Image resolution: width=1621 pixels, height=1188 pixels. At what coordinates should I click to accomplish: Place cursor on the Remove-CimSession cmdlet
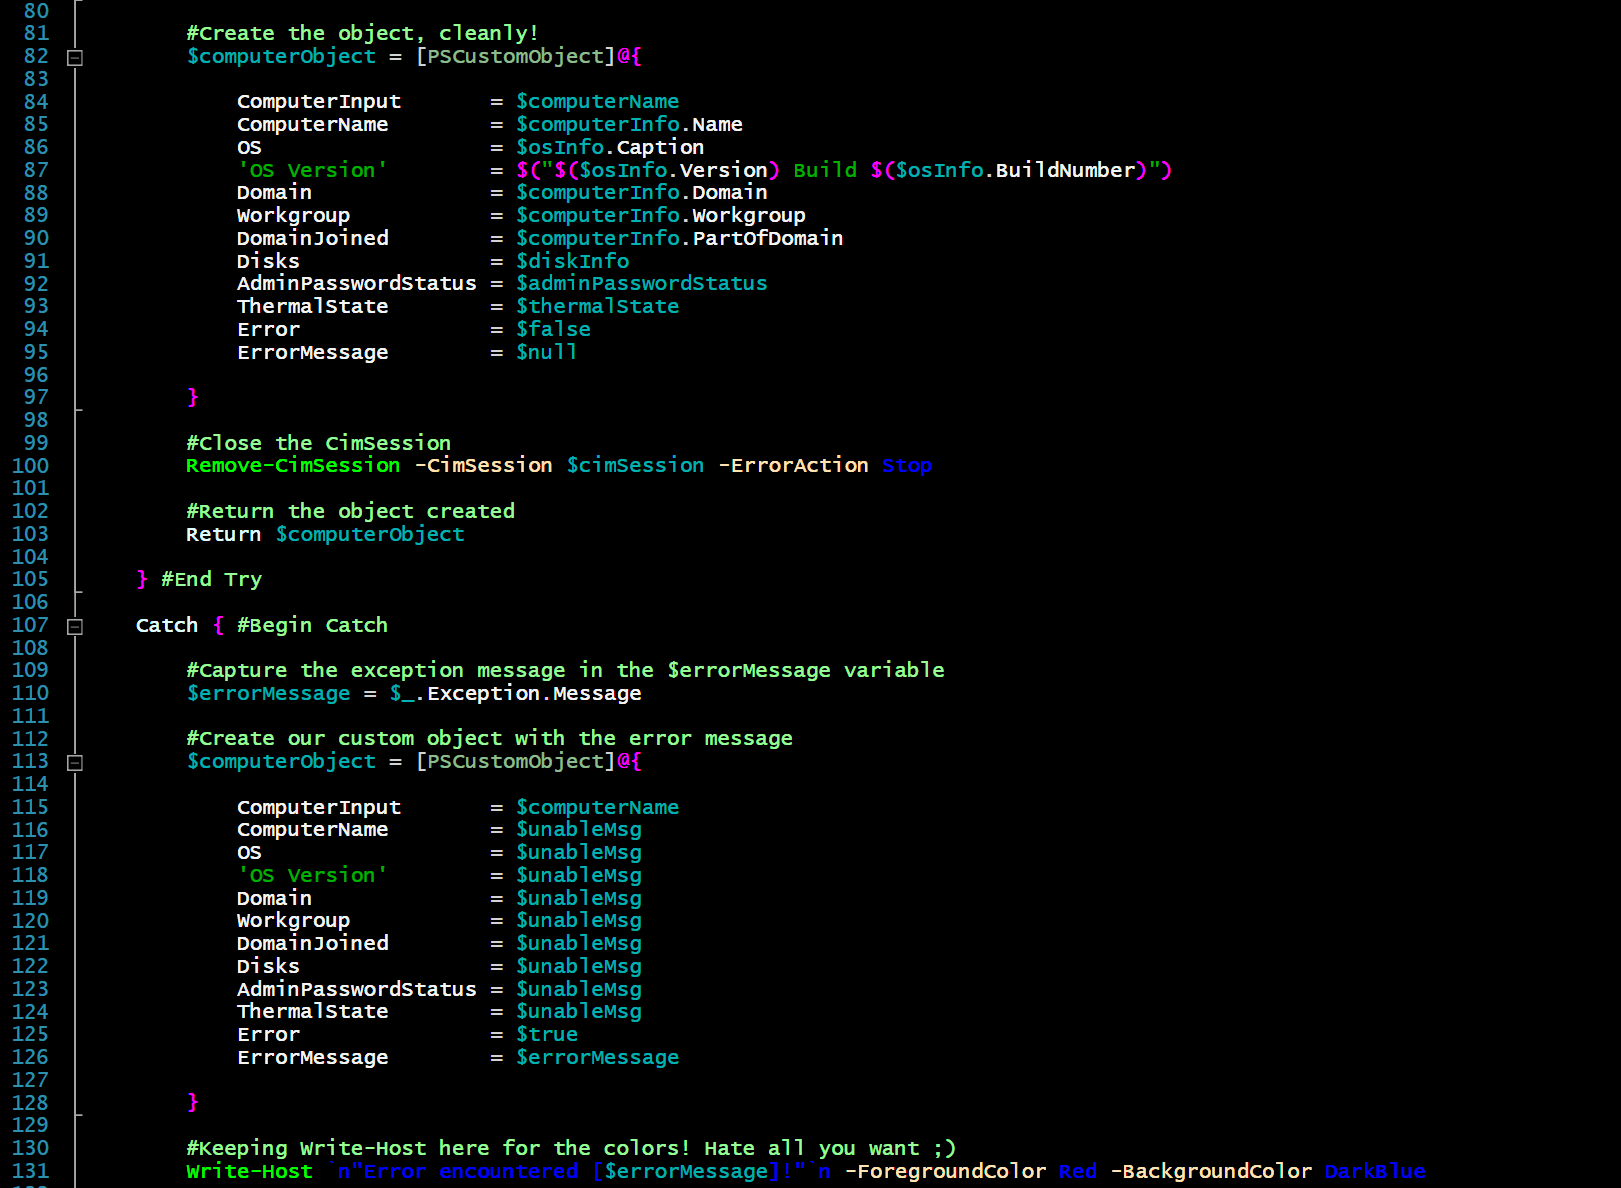pos(291,465)
